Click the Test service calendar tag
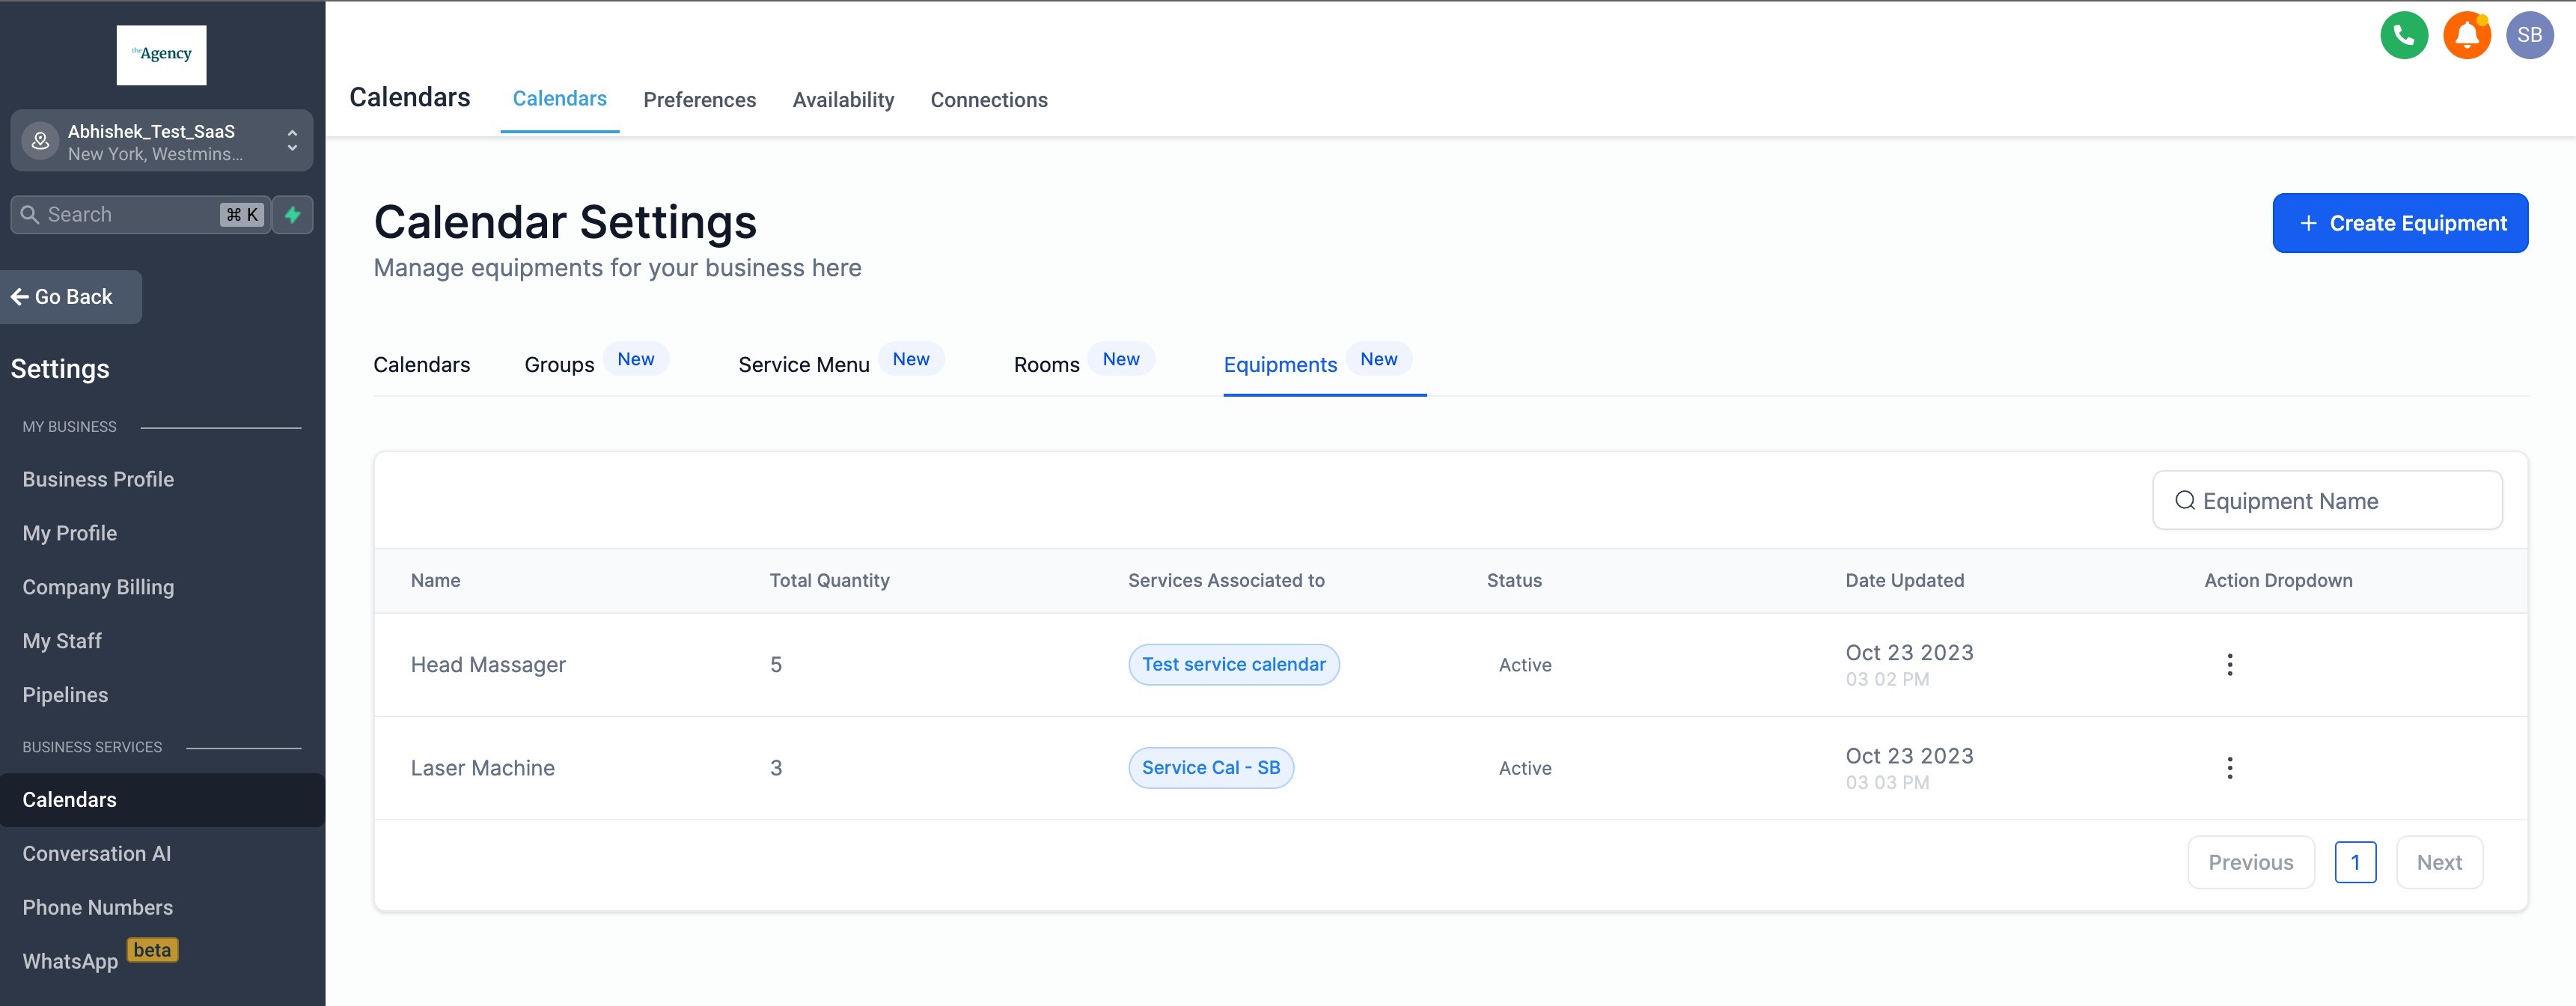The height and width of the screenshot is (1006, 2576). (x=1233, y=665)
